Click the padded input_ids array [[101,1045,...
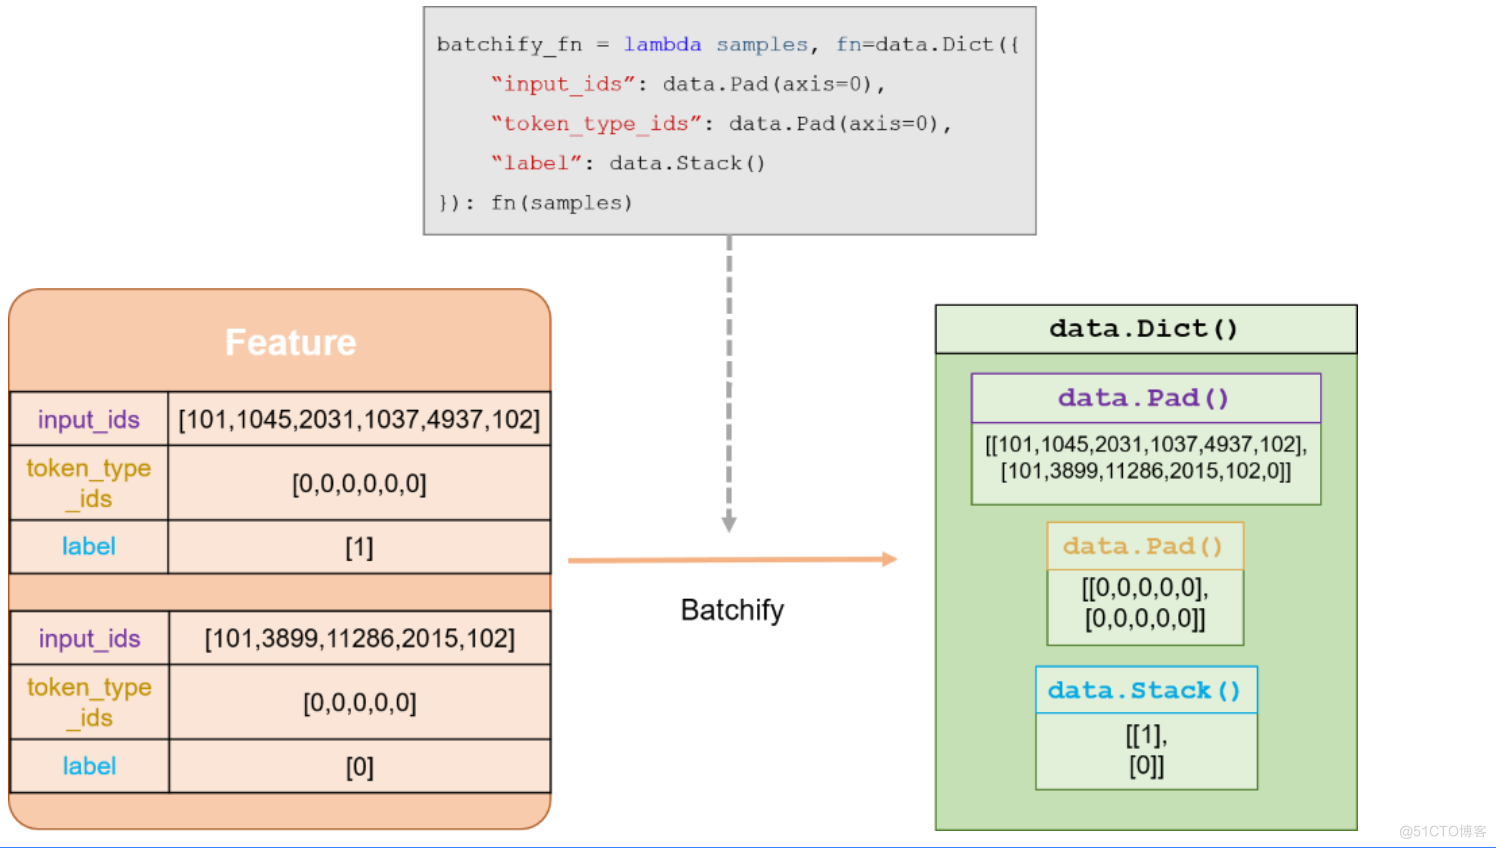The image size is (1496, 848). pos(1146,457)
